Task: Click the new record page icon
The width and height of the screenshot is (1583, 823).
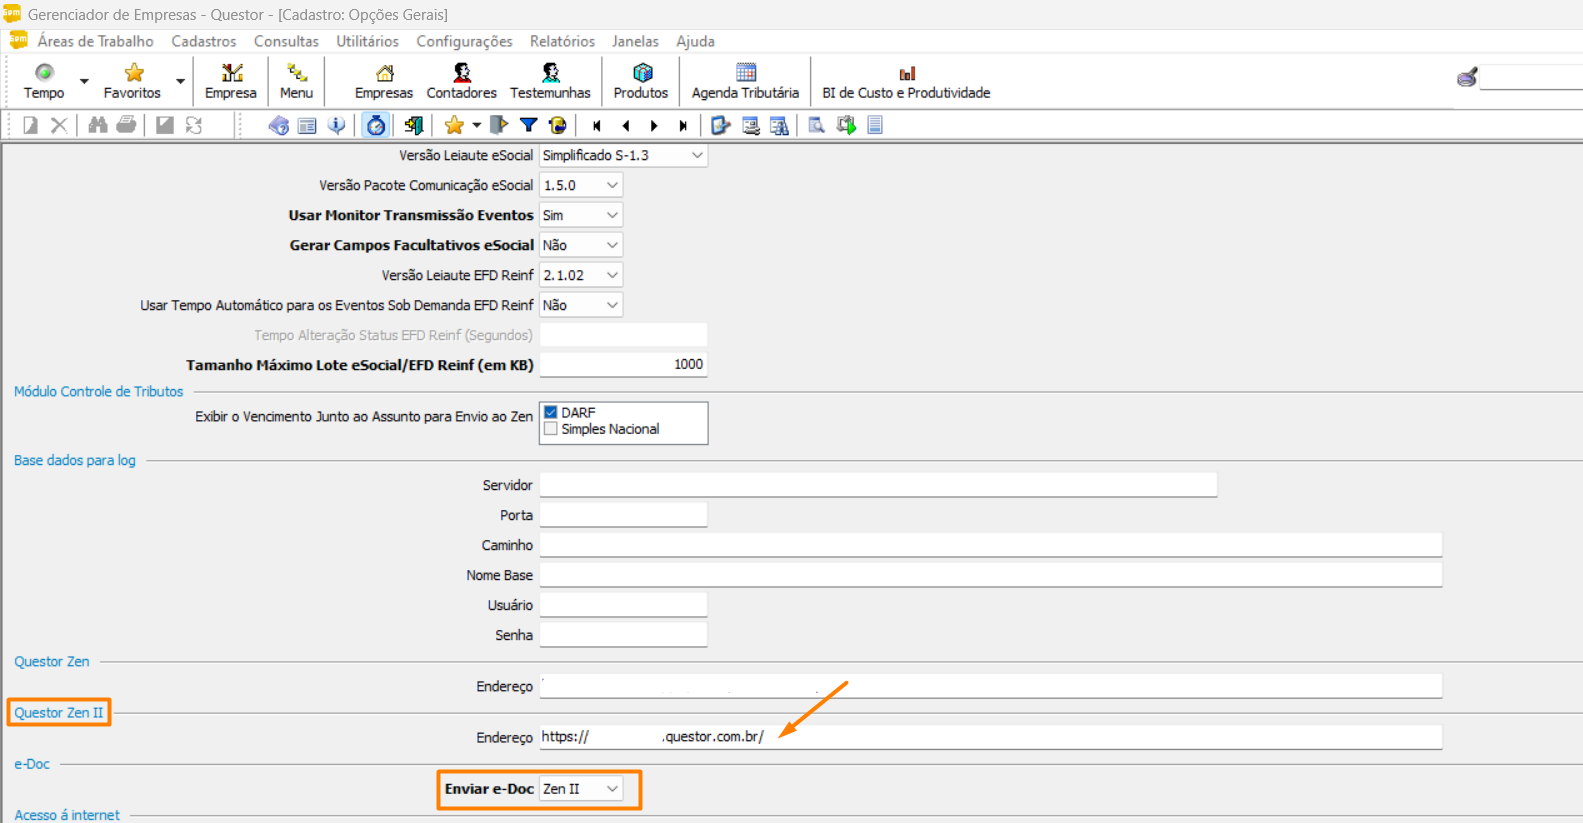Action: 30,125
